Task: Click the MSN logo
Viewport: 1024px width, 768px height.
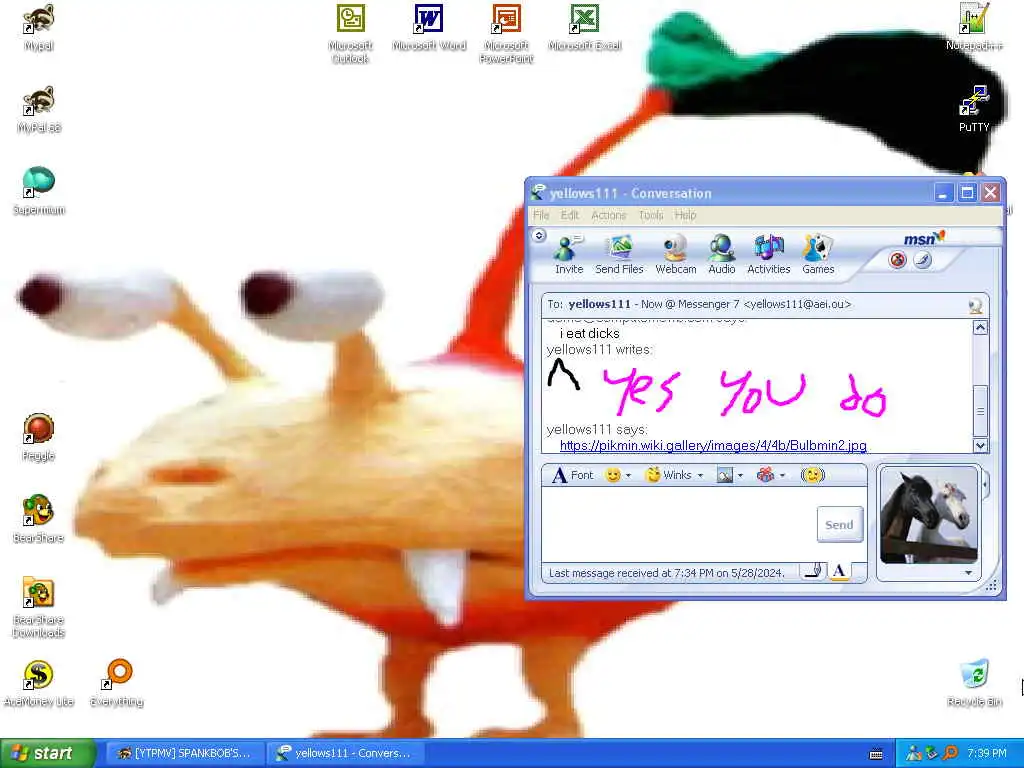Action: pyautogui.click(x=923, y=238)
